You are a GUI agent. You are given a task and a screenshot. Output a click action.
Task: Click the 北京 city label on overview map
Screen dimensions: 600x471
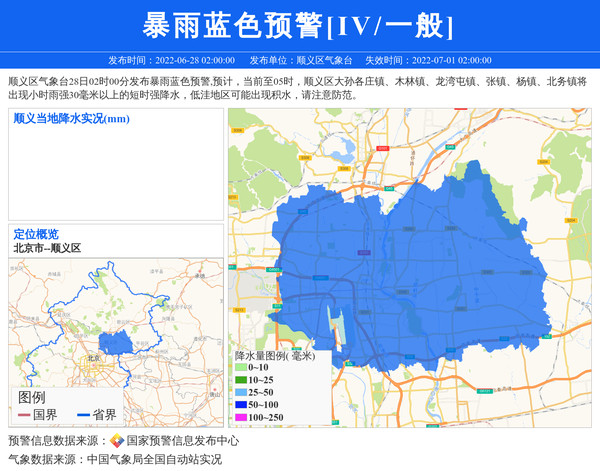pyautogui.click(x=93, y=358)
